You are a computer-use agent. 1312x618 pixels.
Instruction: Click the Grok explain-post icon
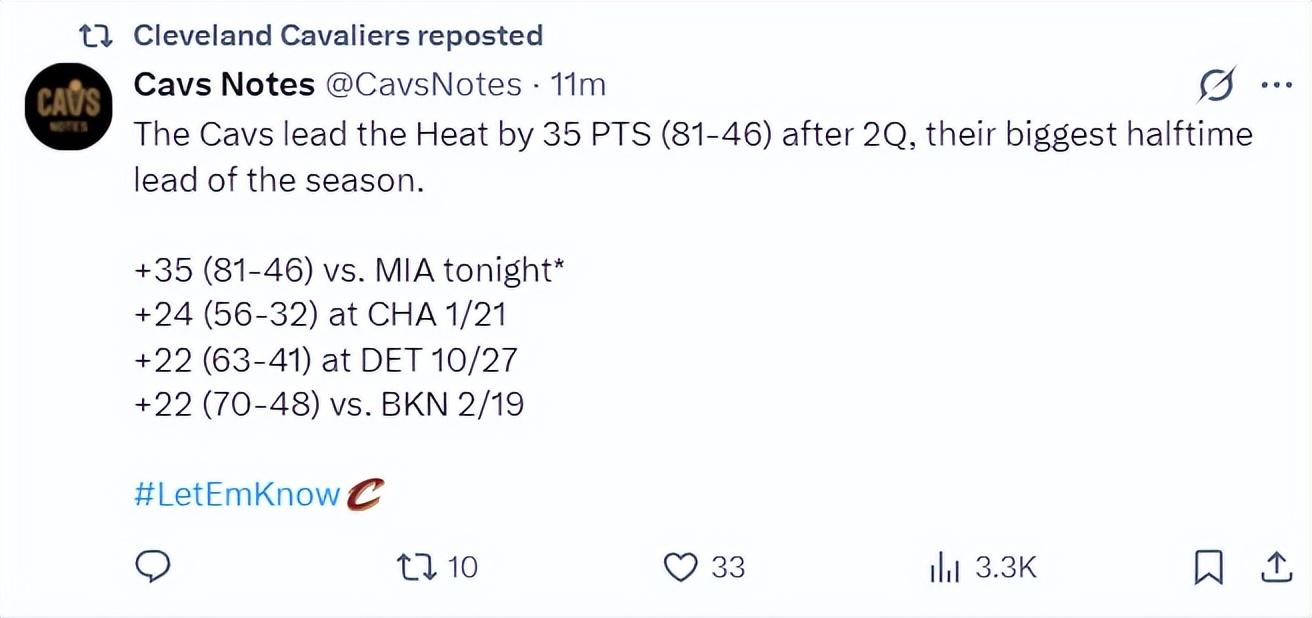click(1217, 86)
